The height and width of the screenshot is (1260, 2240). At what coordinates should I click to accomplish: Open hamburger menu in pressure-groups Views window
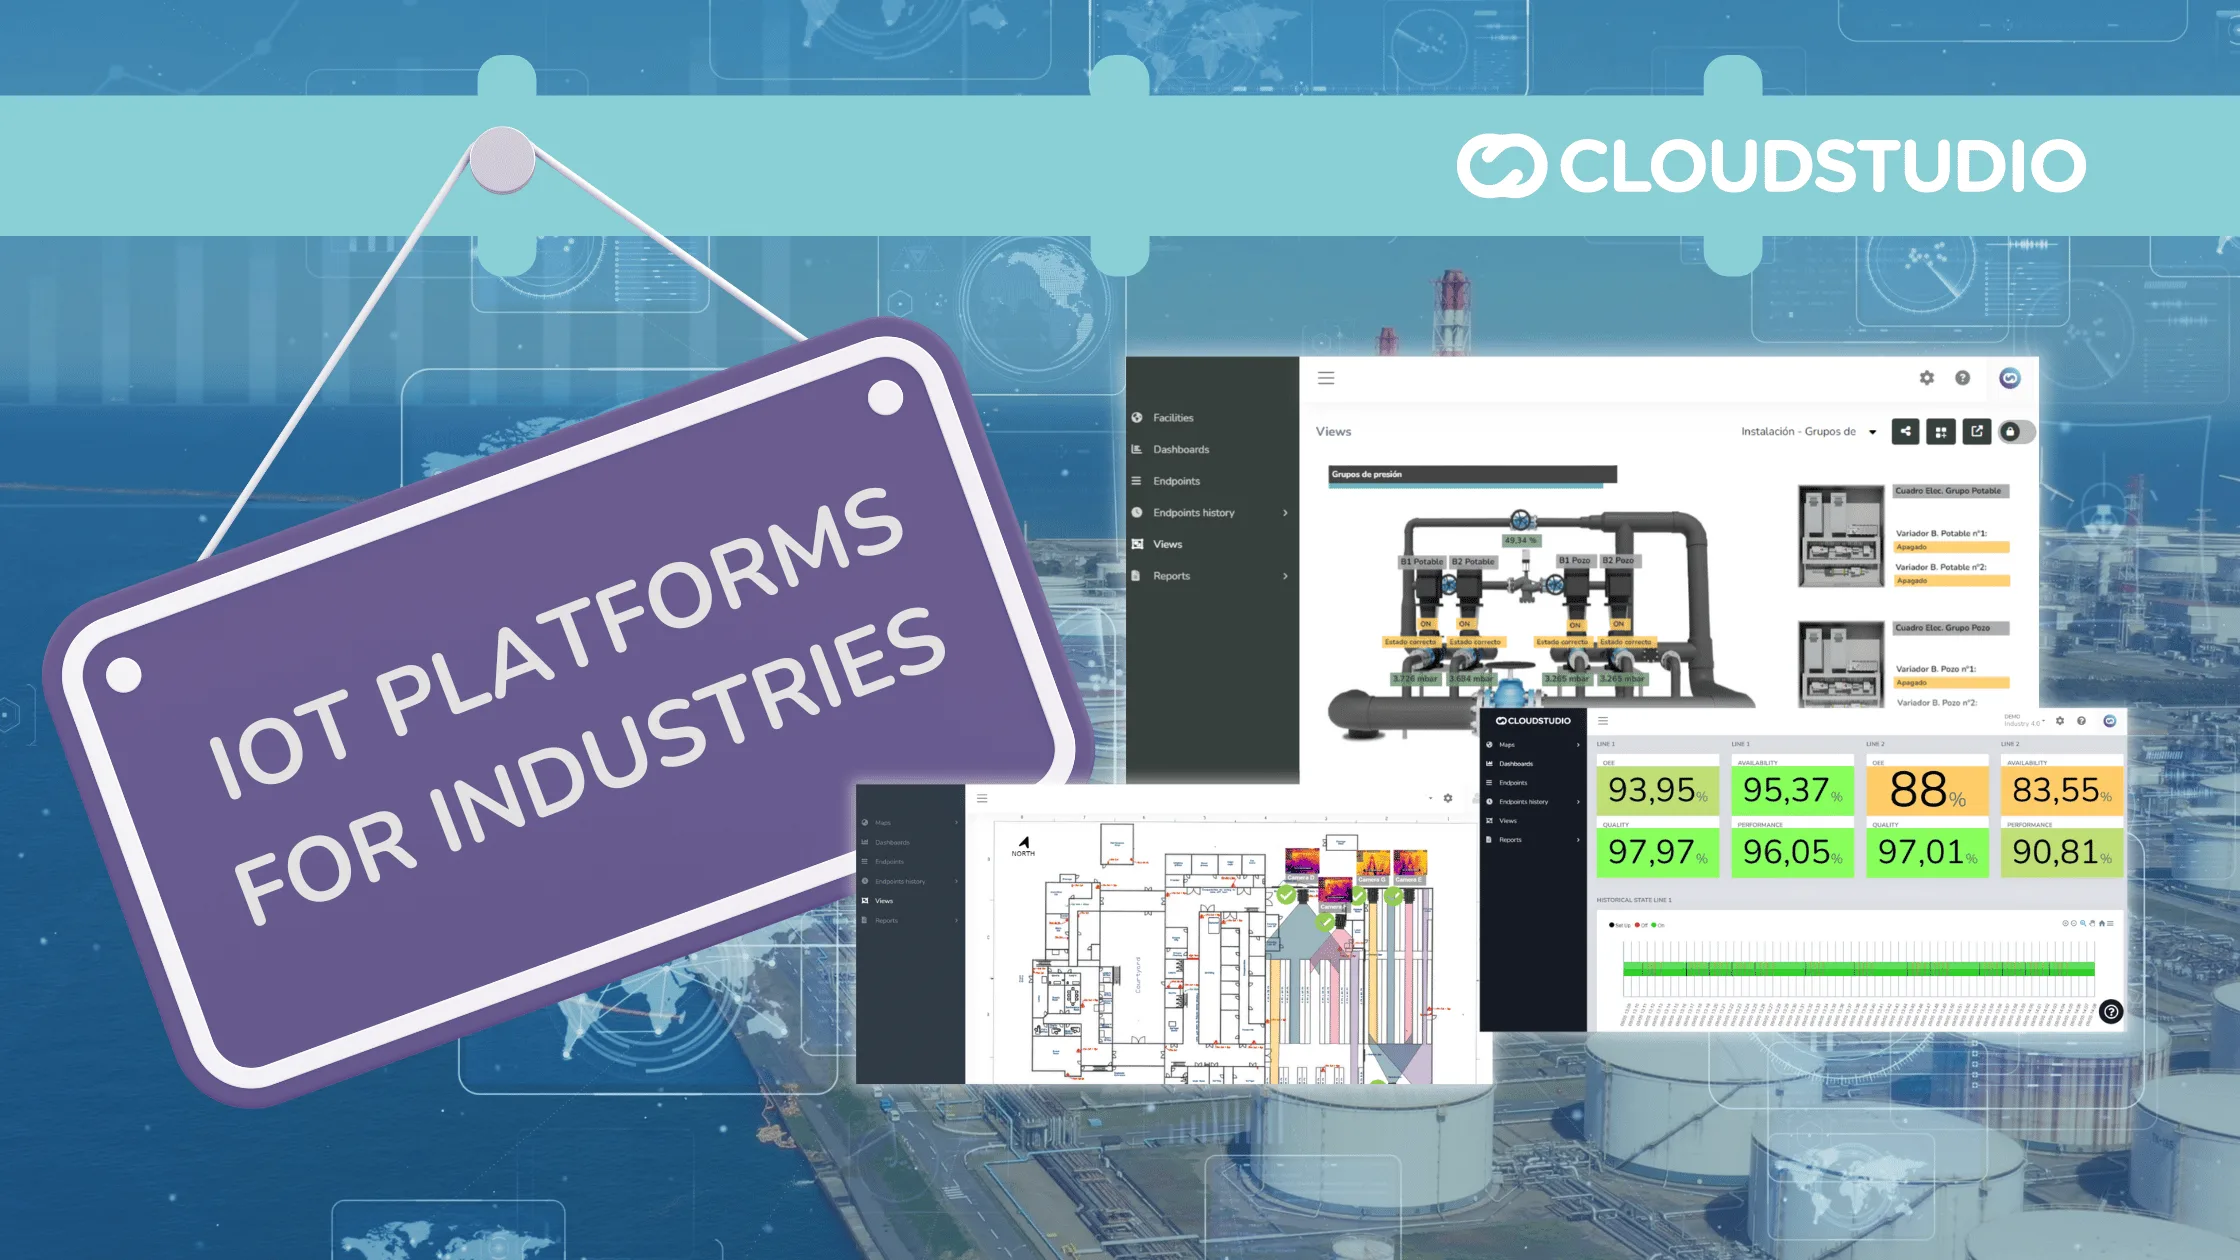point(1326,378)
